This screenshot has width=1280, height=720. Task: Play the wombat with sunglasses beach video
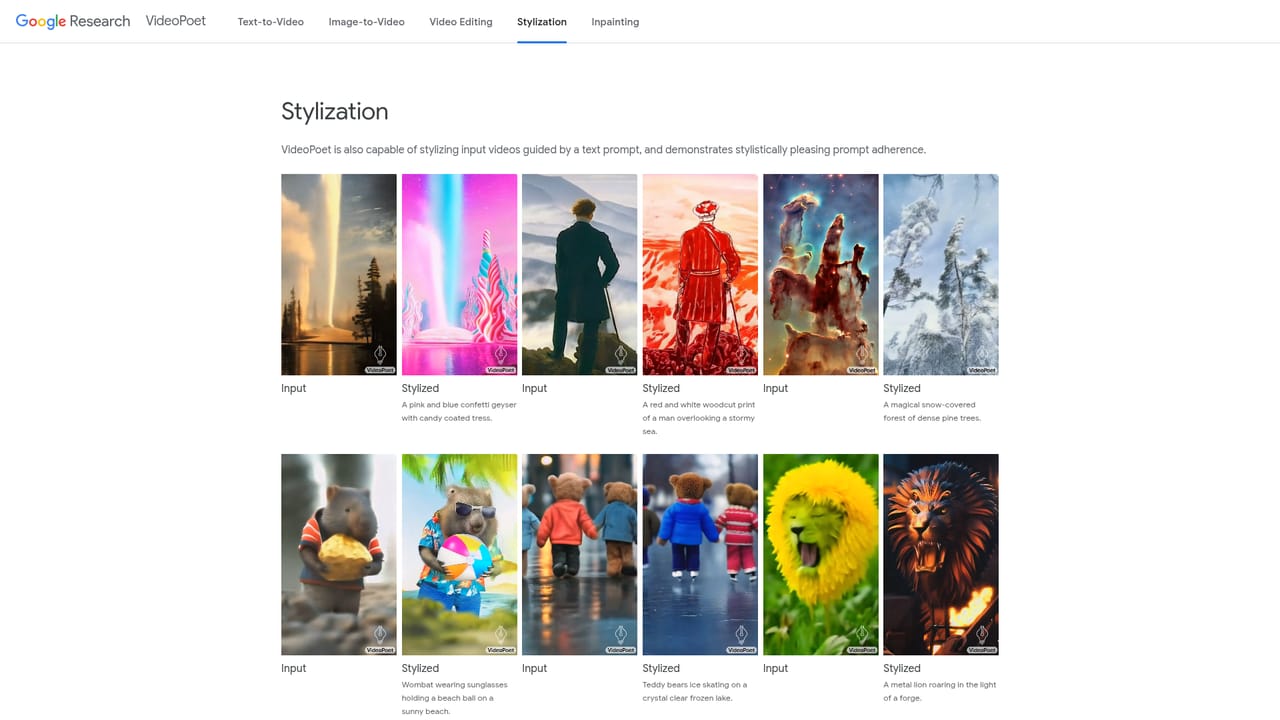tap(460, 555)
